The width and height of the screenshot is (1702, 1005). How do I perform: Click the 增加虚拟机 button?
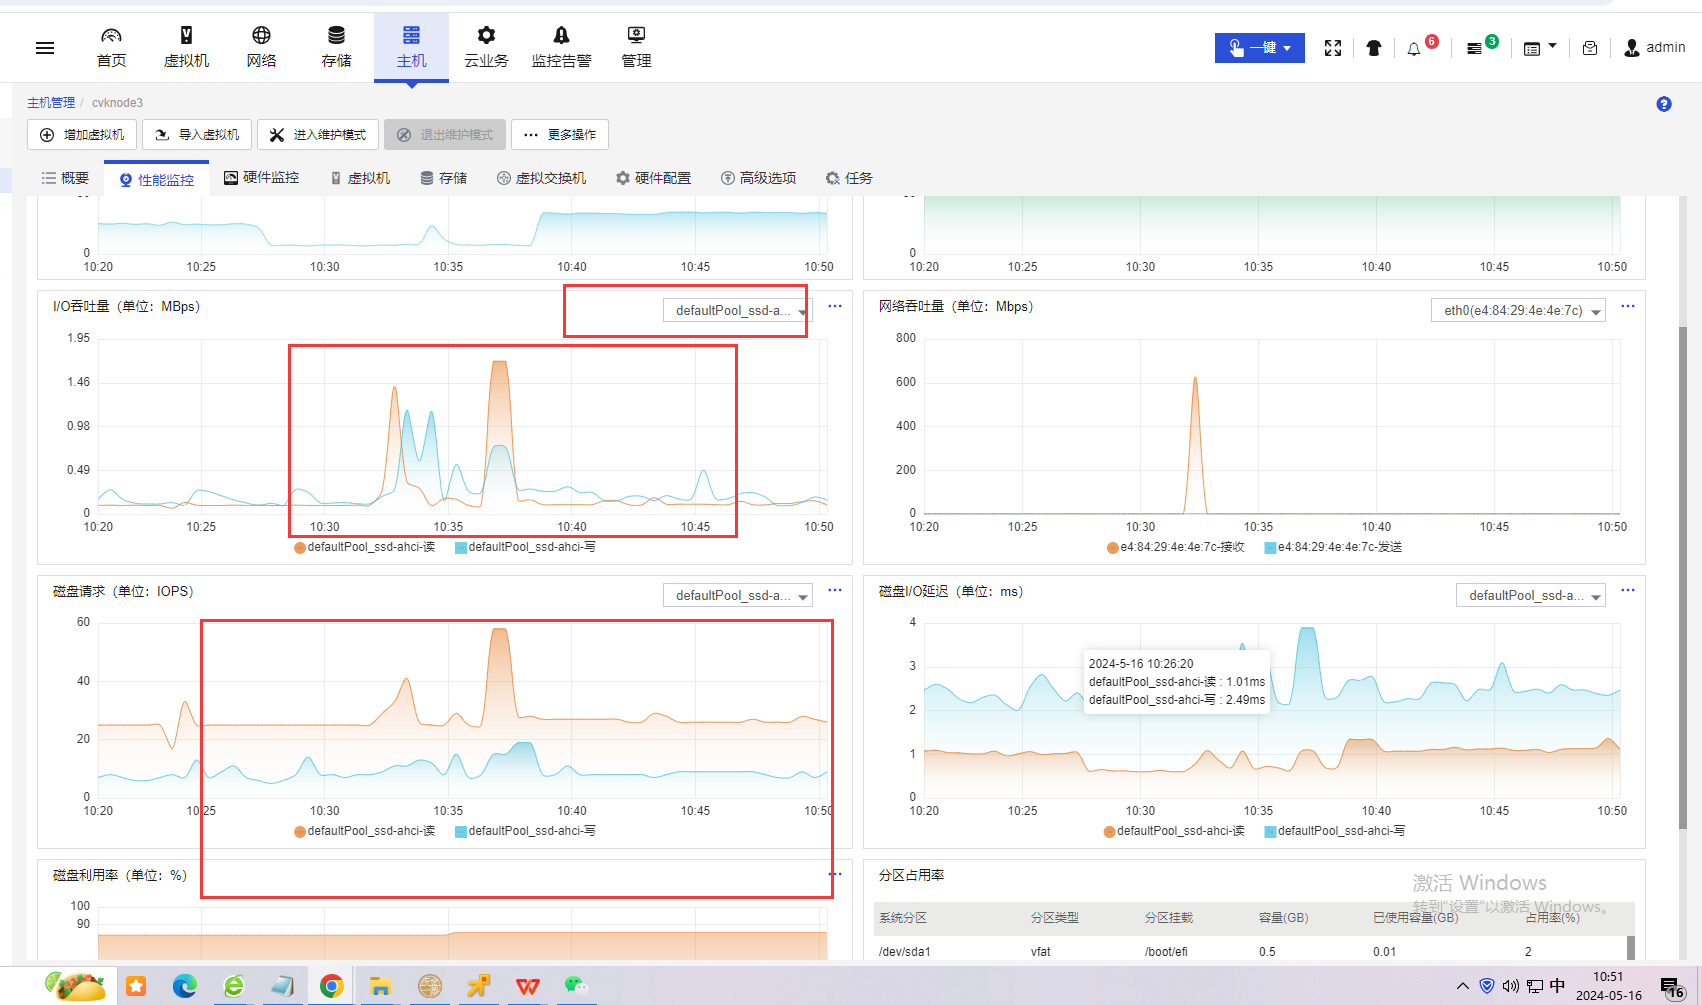point(82,135)
